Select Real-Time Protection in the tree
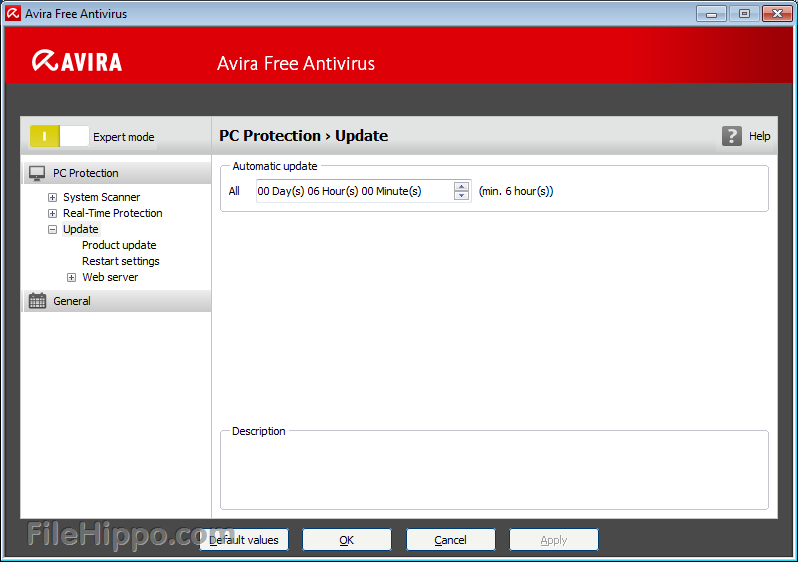This screenshot has width=798, height=562. [x=112, y=213]
